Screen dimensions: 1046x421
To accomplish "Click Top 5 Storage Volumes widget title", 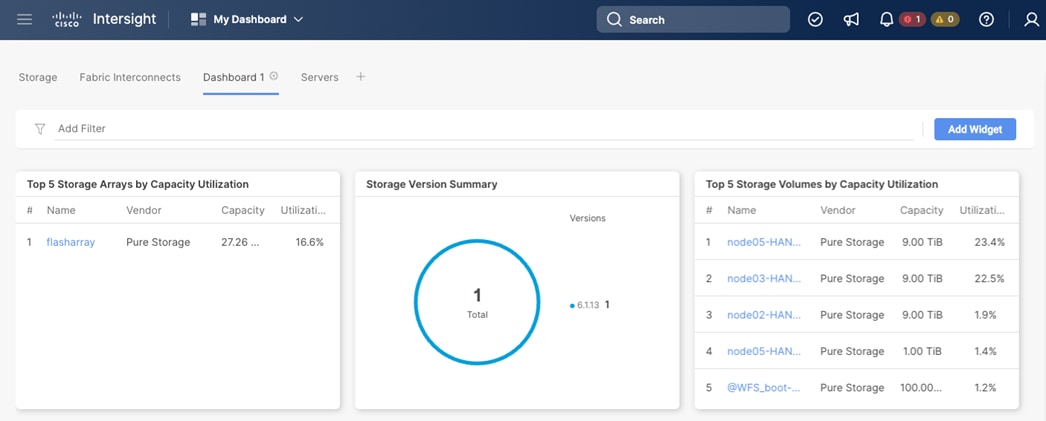I will 822,184.
